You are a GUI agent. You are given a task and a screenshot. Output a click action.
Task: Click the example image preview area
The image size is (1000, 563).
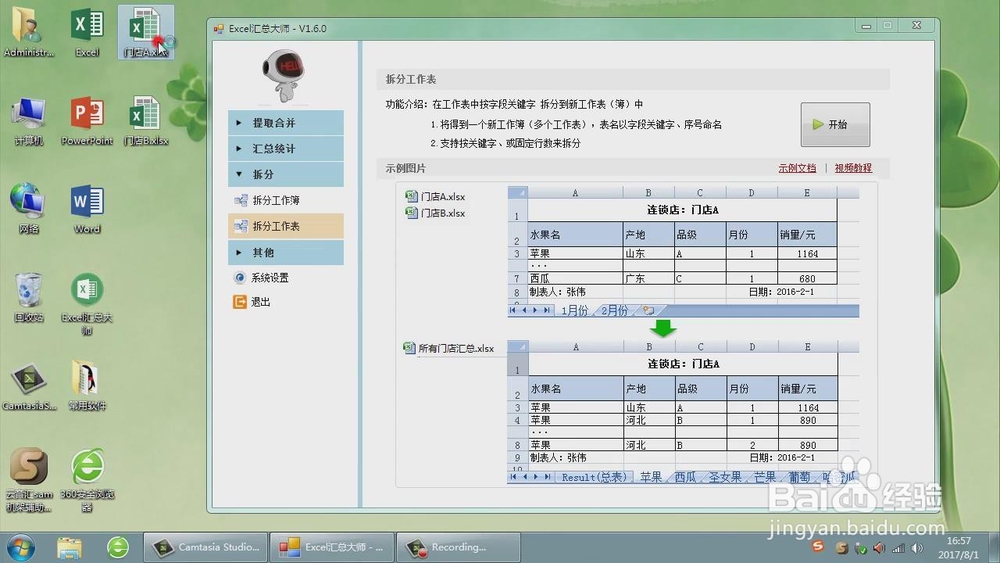coord(636,335)
